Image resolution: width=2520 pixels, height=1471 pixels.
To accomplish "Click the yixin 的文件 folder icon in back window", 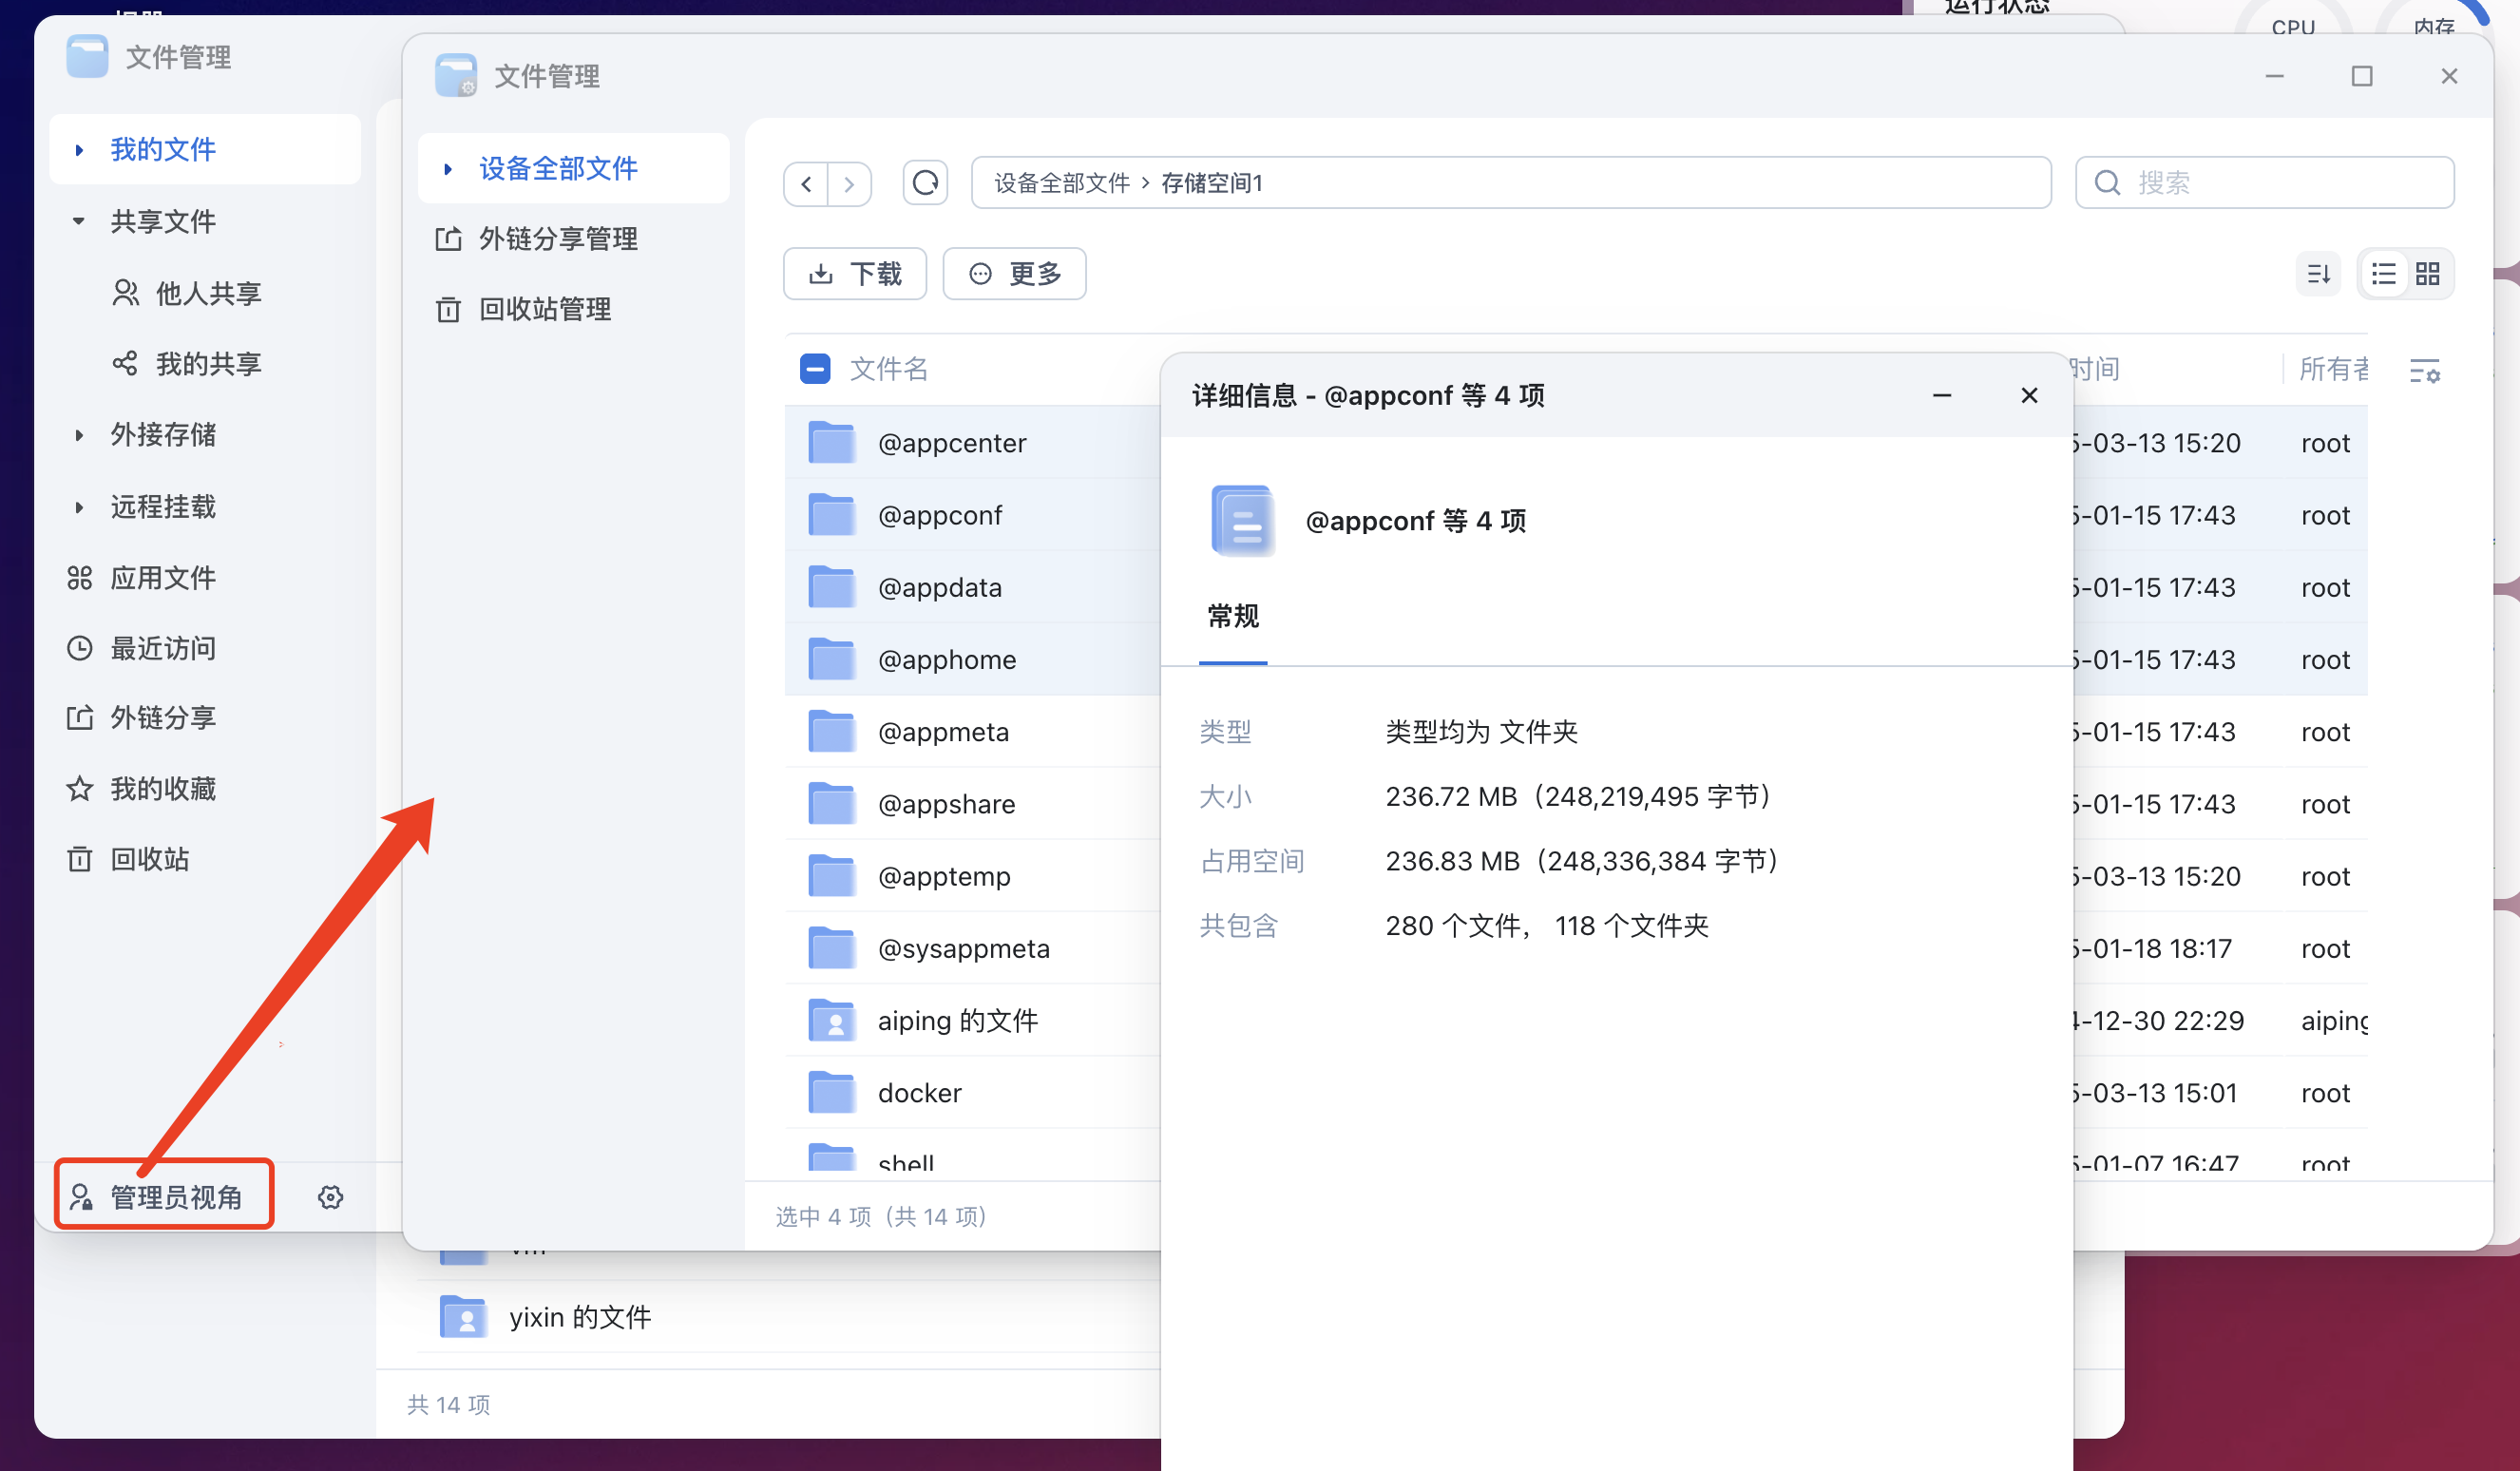I will [464, 1317].
